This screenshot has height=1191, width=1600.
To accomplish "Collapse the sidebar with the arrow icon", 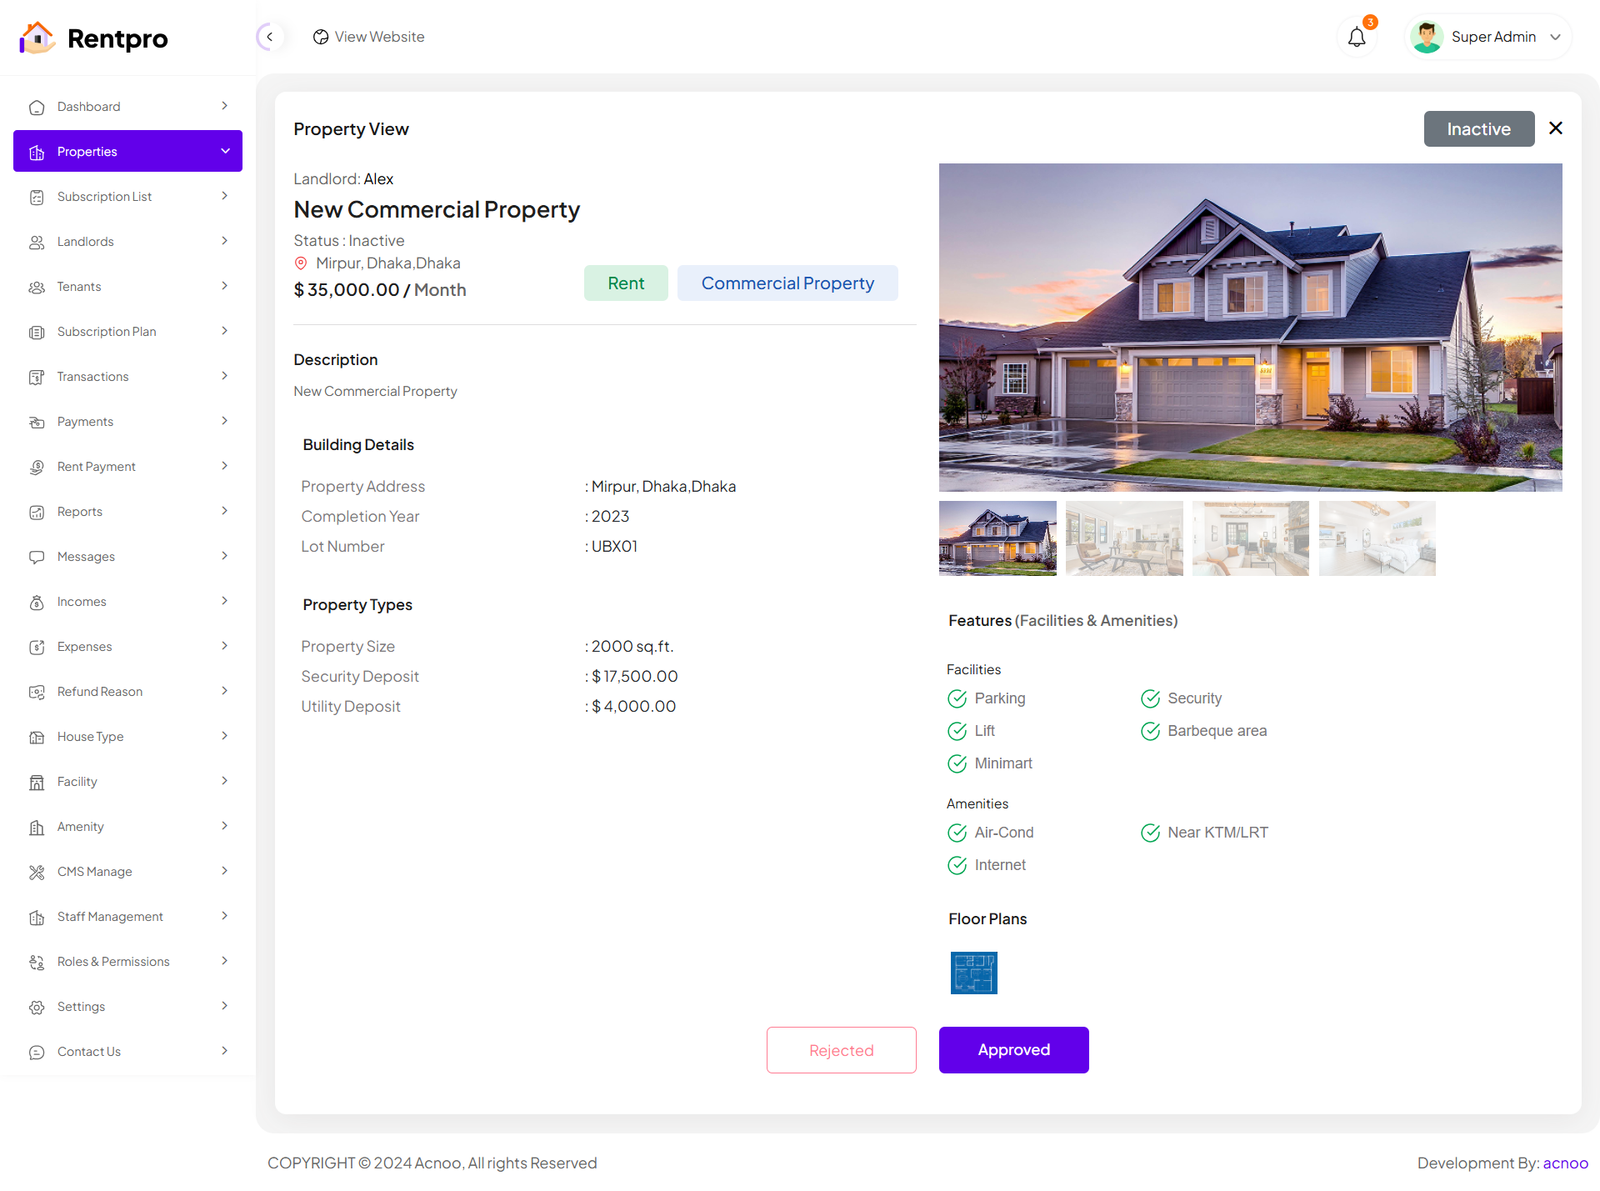I will pyautogui.click(x=269, y=37).
